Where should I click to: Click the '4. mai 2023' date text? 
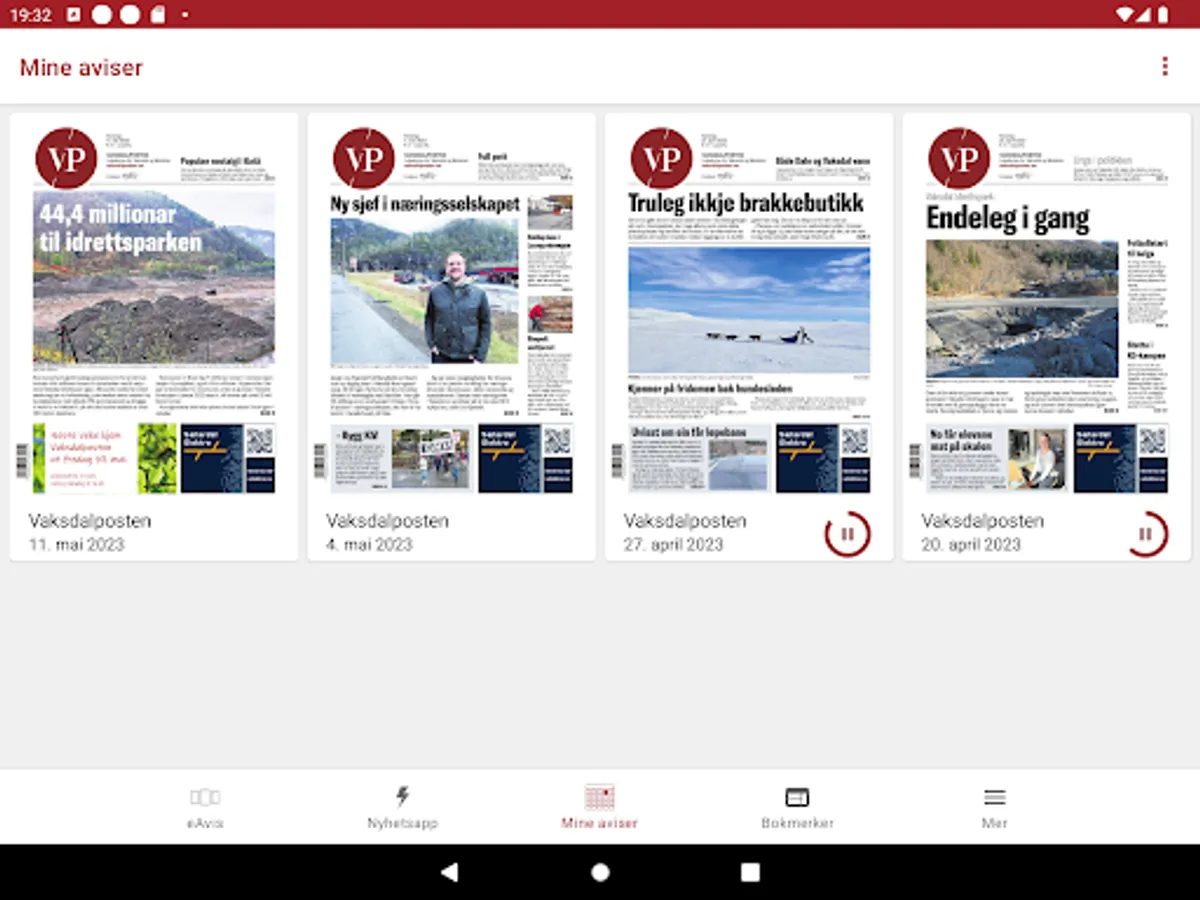[x=369, y=545]
